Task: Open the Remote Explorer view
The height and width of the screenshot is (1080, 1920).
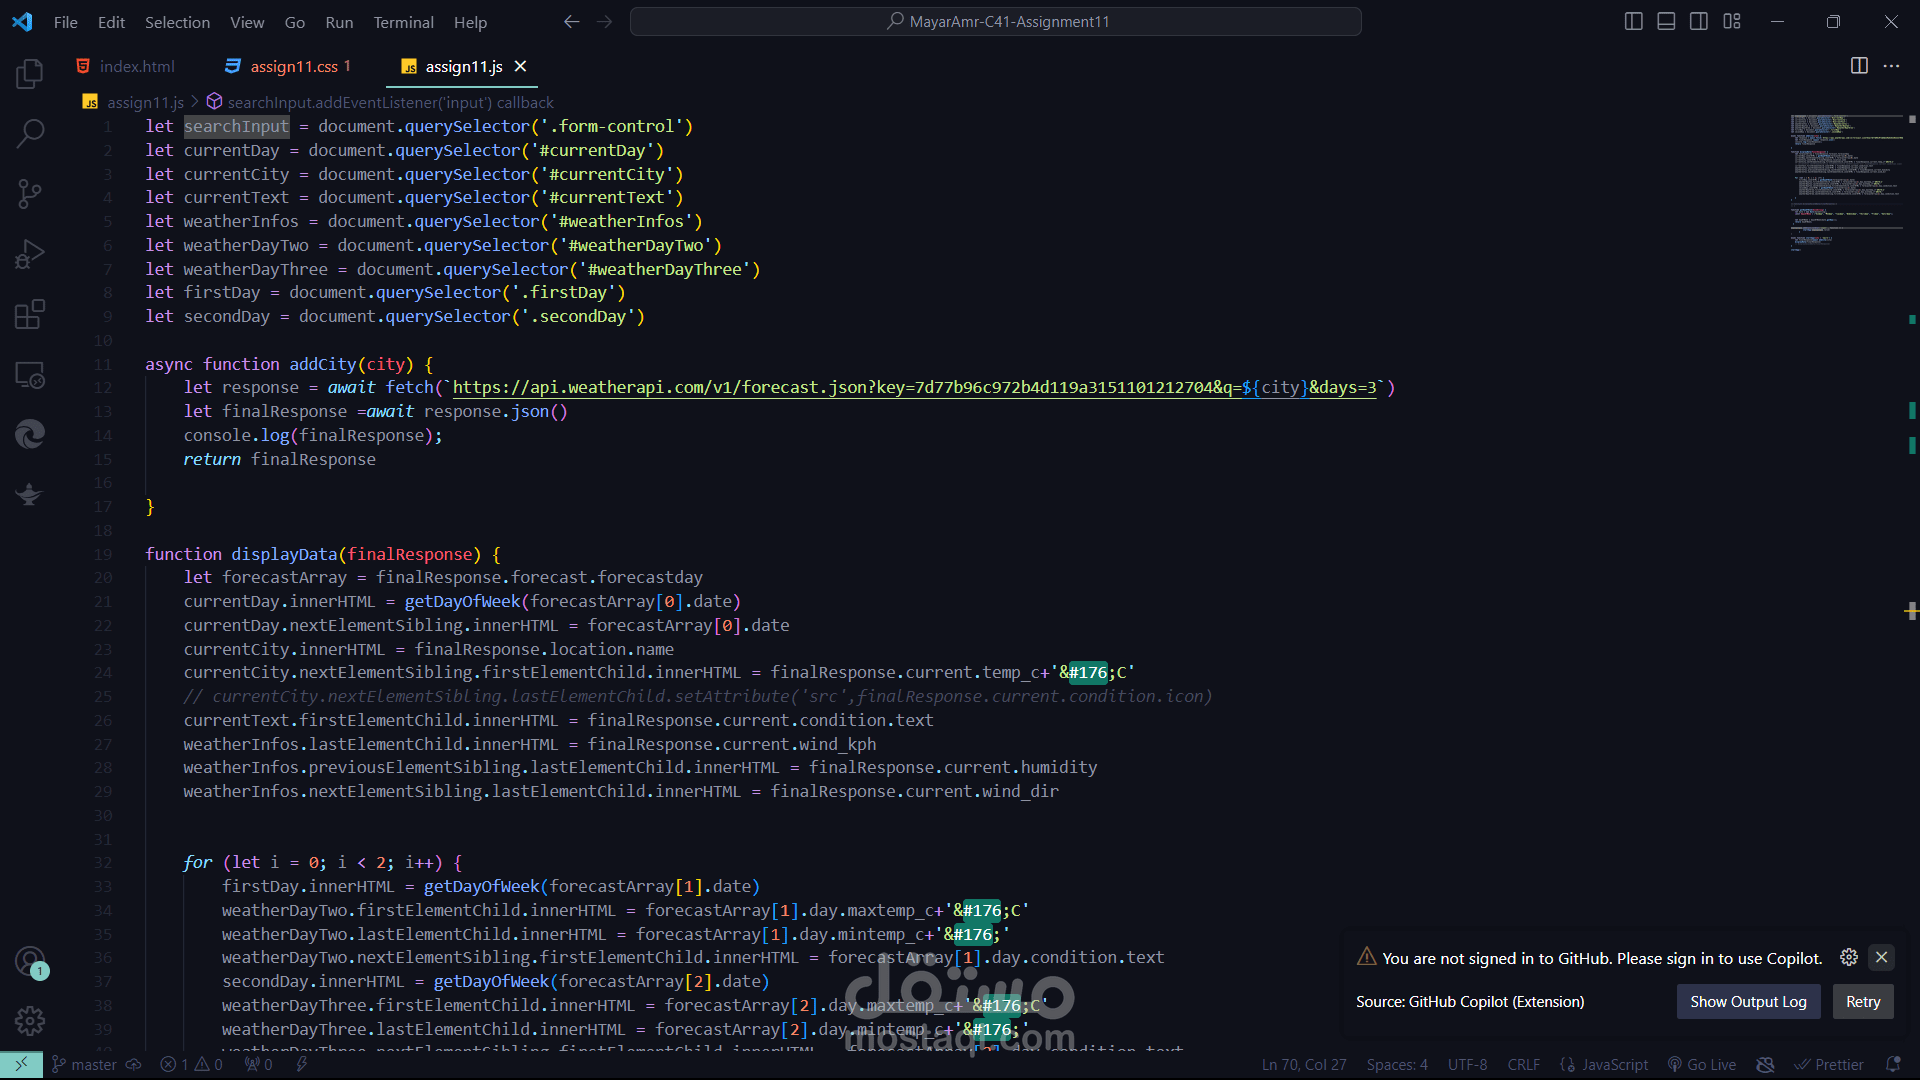Action: pyautogui.click(x=30, y=375)
